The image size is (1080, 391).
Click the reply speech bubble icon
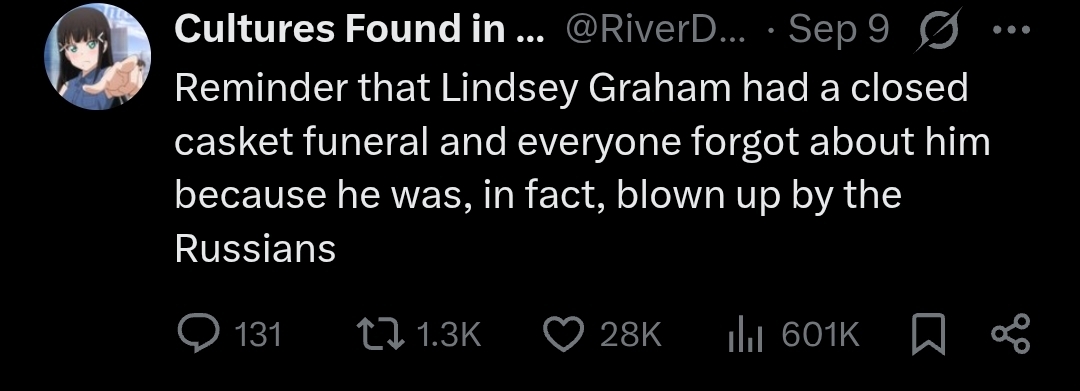pos(198,334)
